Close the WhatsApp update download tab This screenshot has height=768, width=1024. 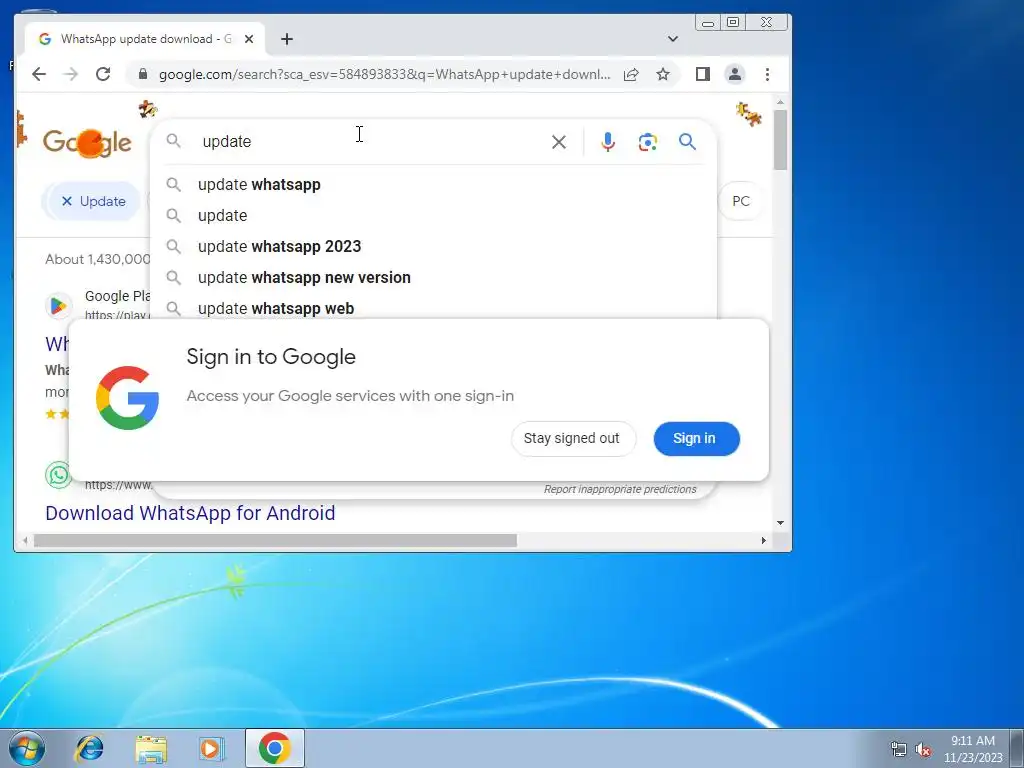tap(249, 39)
